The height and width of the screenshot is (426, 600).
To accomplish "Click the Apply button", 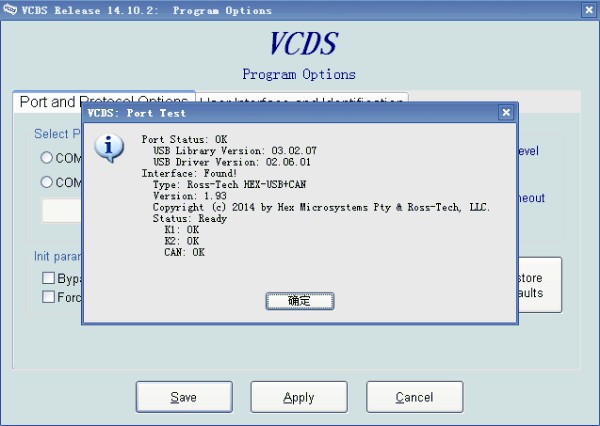I will click(299, 397).
